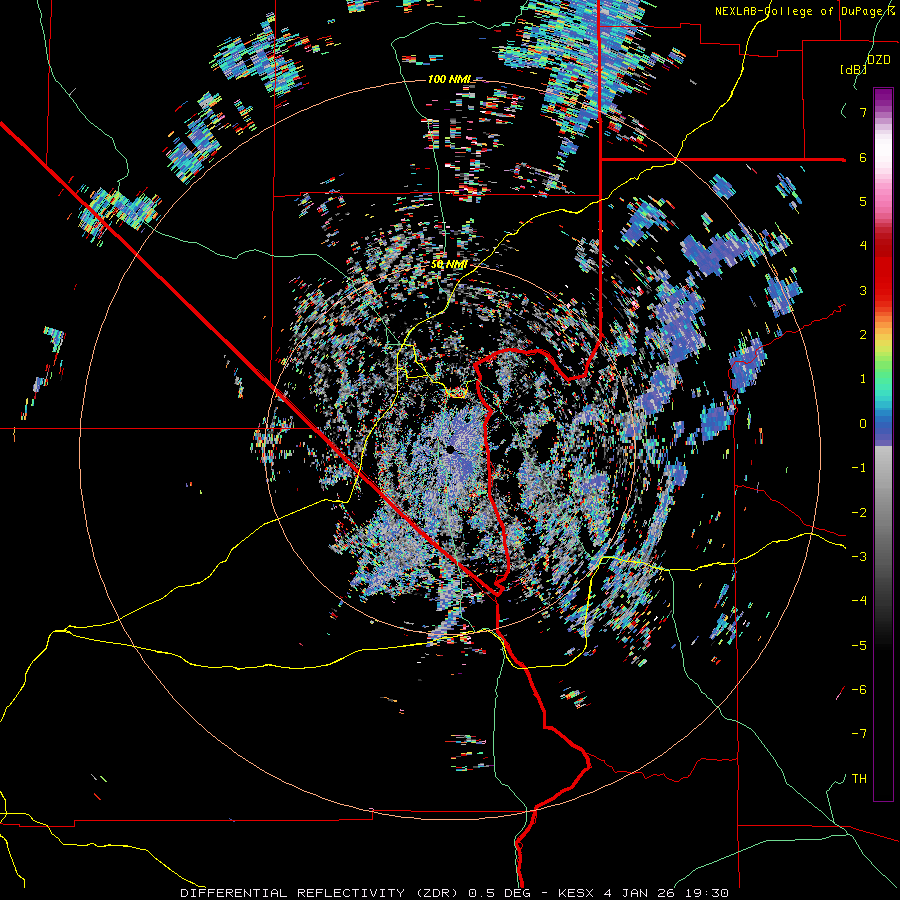The width and height of the screenshot is (900, 900).
Task: Click the -1 value on the color scale
Action: [859, 468]
